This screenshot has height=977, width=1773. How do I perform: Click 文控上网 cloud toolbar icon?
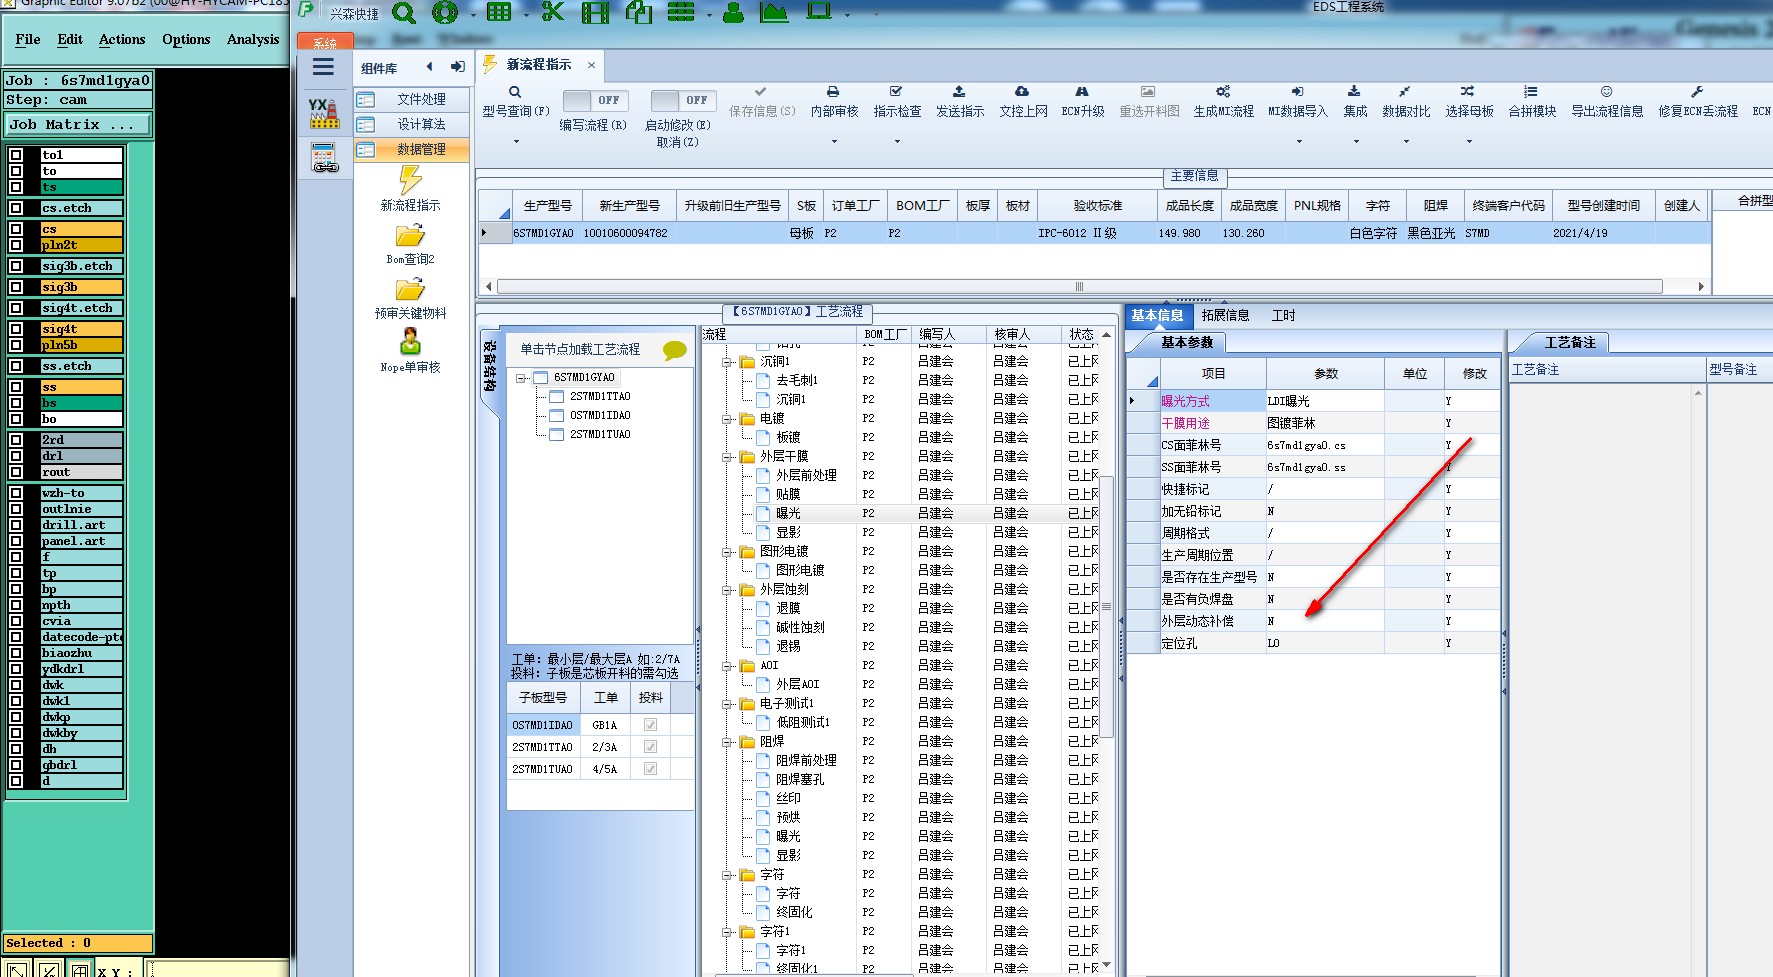1022,91
